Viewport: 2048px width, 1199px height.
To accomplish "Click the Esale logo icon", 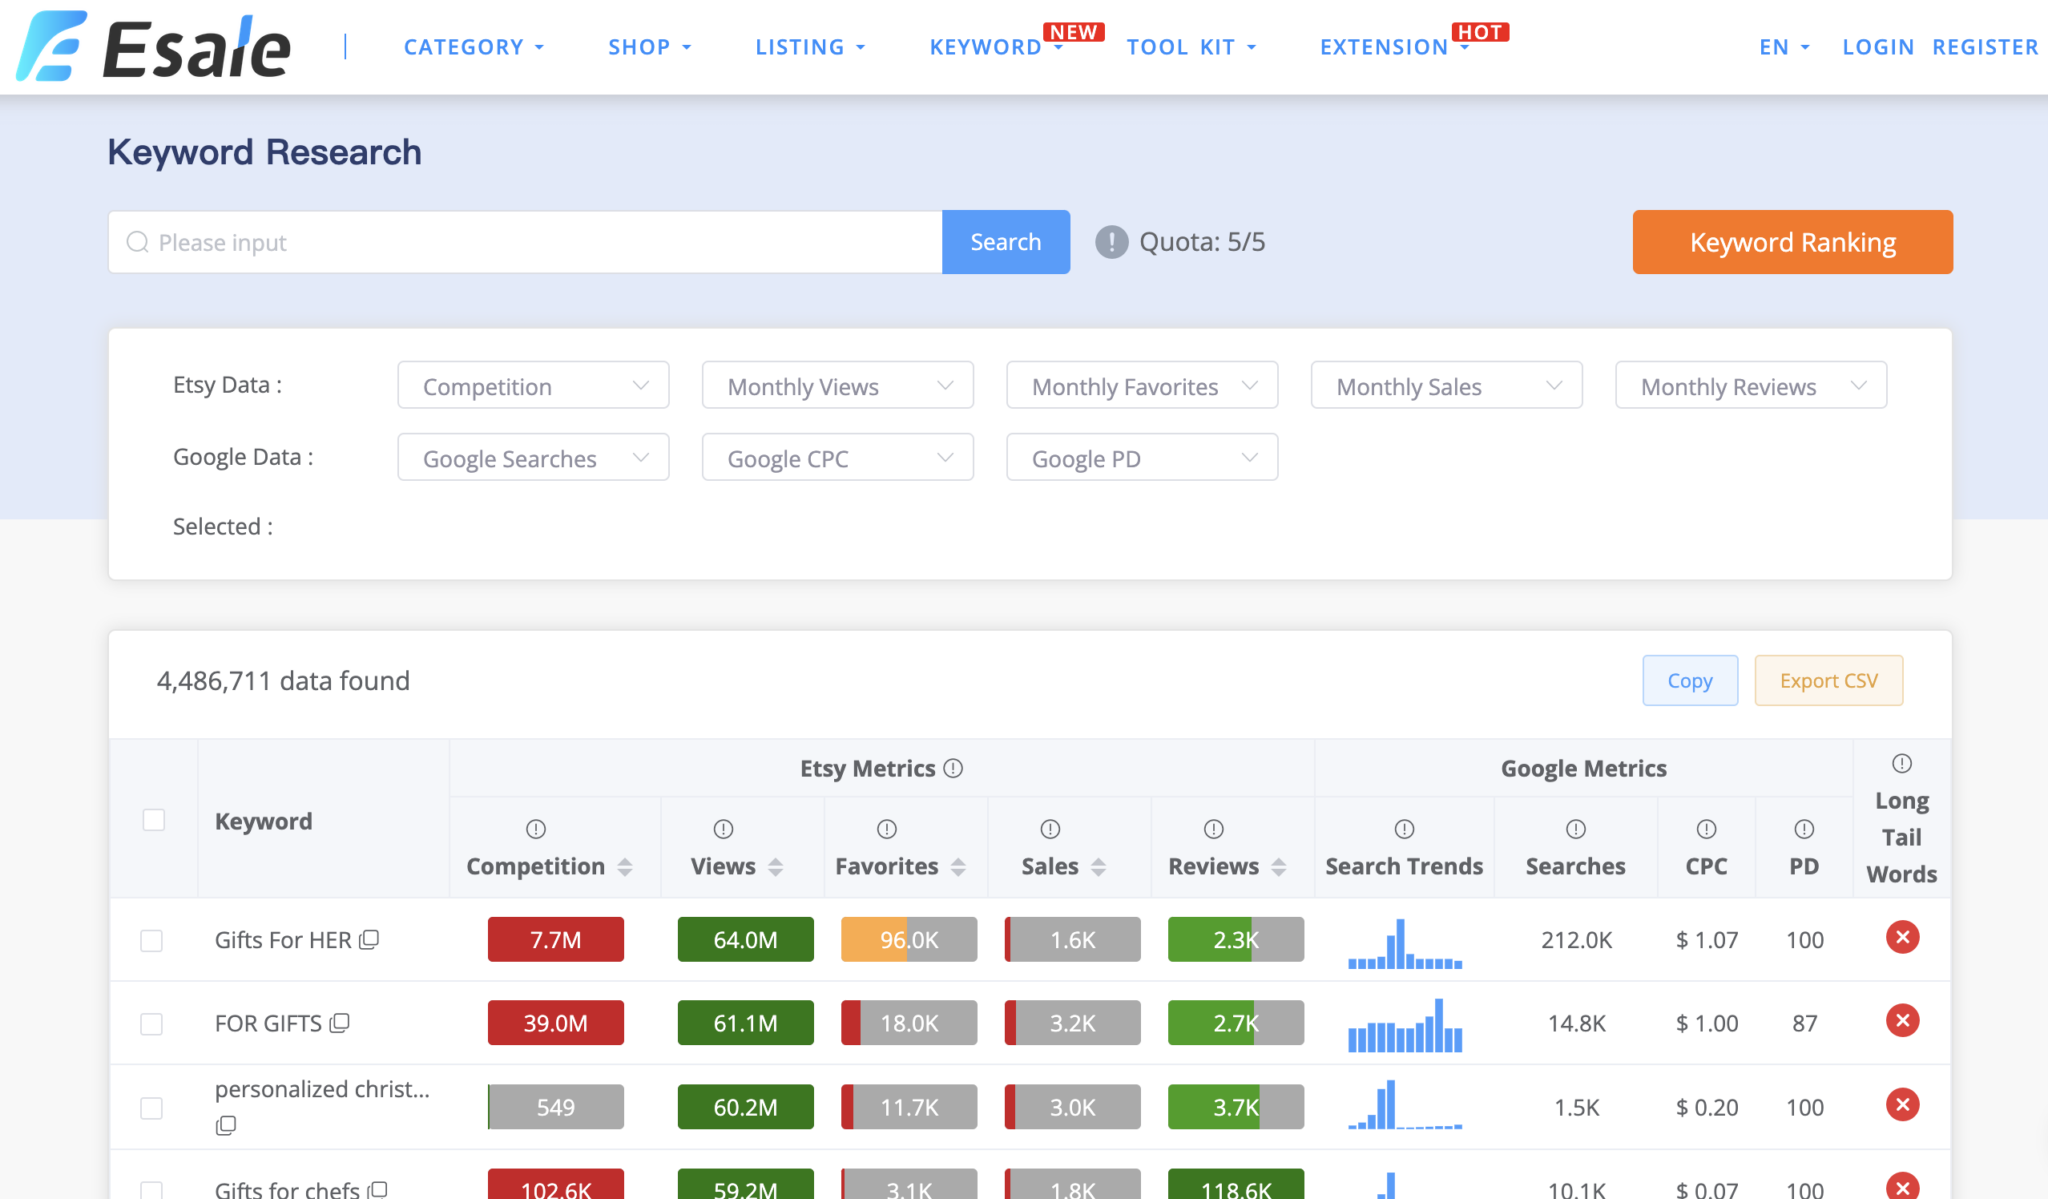I will pyautogui.click(x=50, y=47).
